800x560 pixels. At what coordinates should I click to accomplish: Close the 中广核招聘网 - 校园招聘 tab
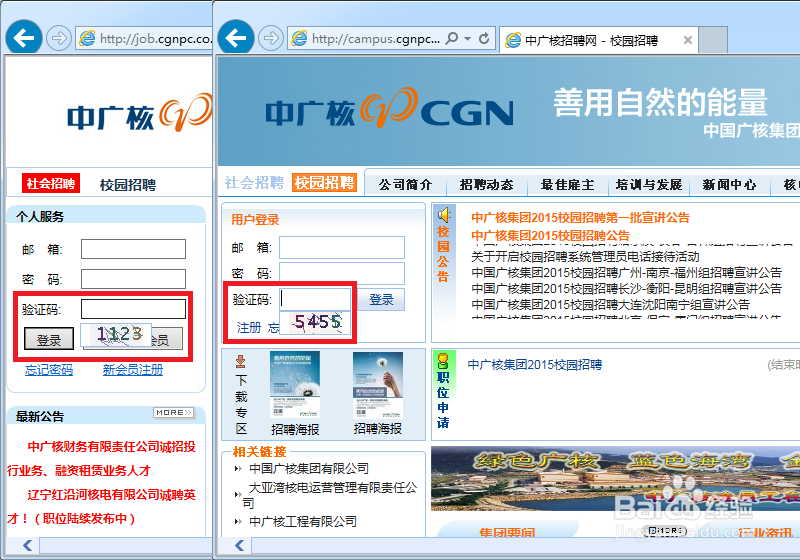(x=688, y=40)
